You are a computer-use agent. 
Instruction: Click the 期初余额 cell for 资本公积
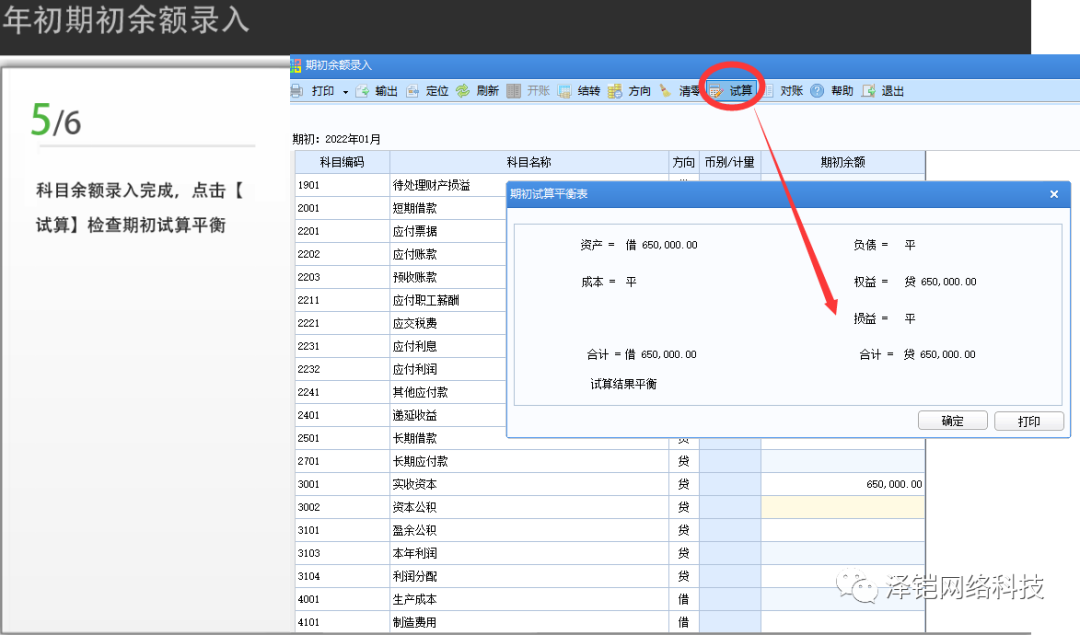point(842,507)
